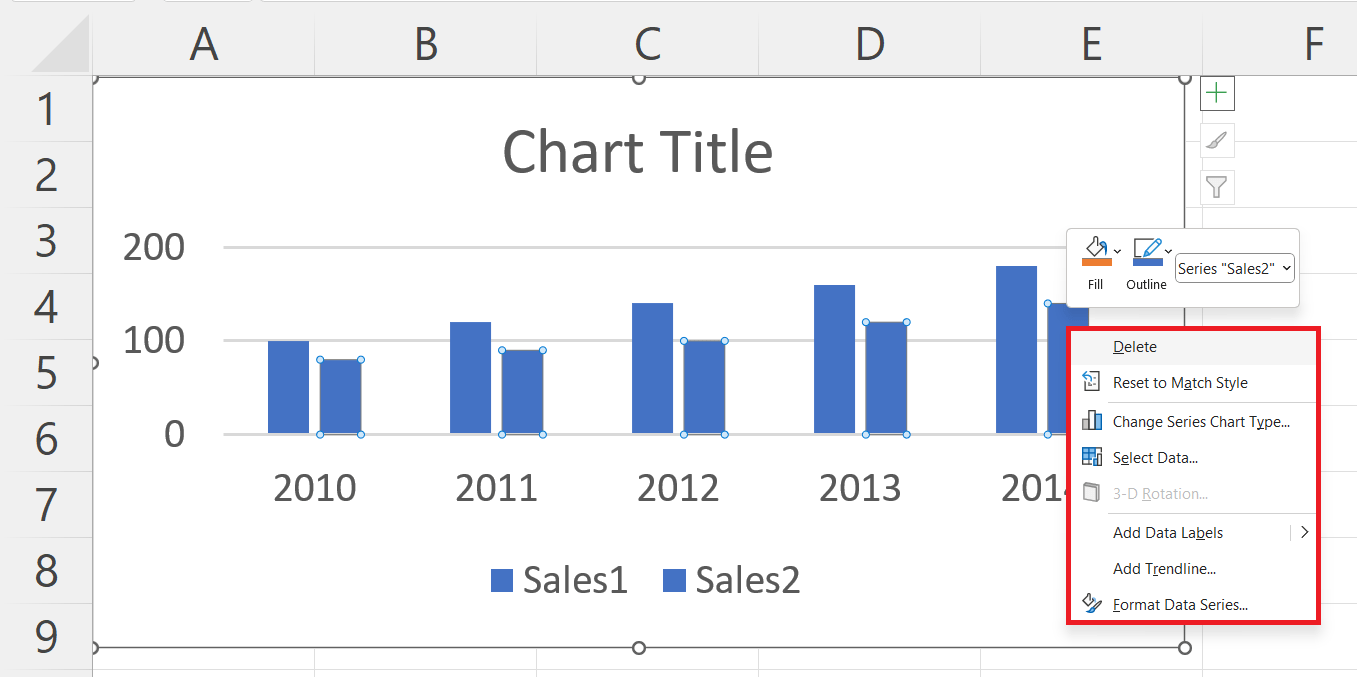1357x677 pixels.
Task: Click the Change Series Chart Type icon
Action: [1092, 421]
